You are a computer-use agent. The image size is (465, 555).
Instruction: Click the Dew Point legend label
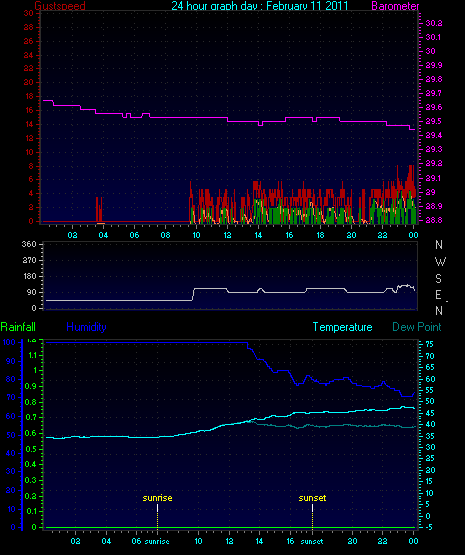coord(417,327)
